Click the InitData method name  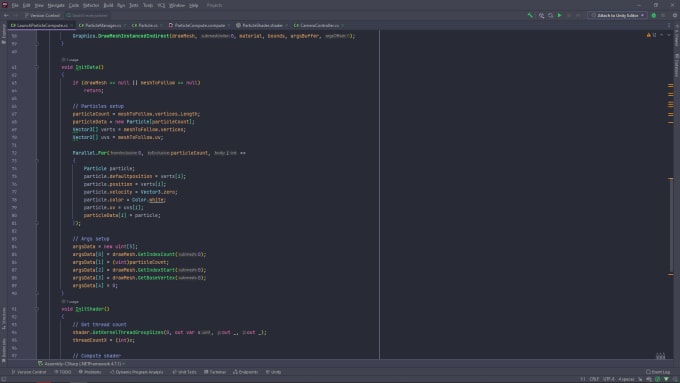point(87,67)
